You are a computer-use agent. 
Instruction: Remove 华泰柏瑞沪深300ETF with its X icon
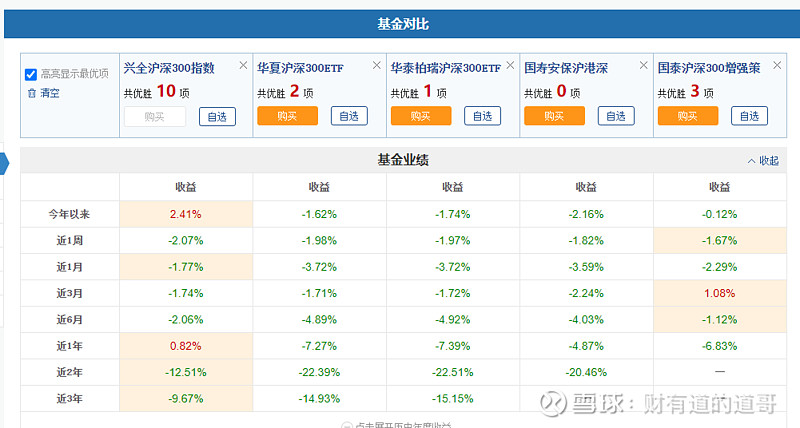(x=510, y=65)
